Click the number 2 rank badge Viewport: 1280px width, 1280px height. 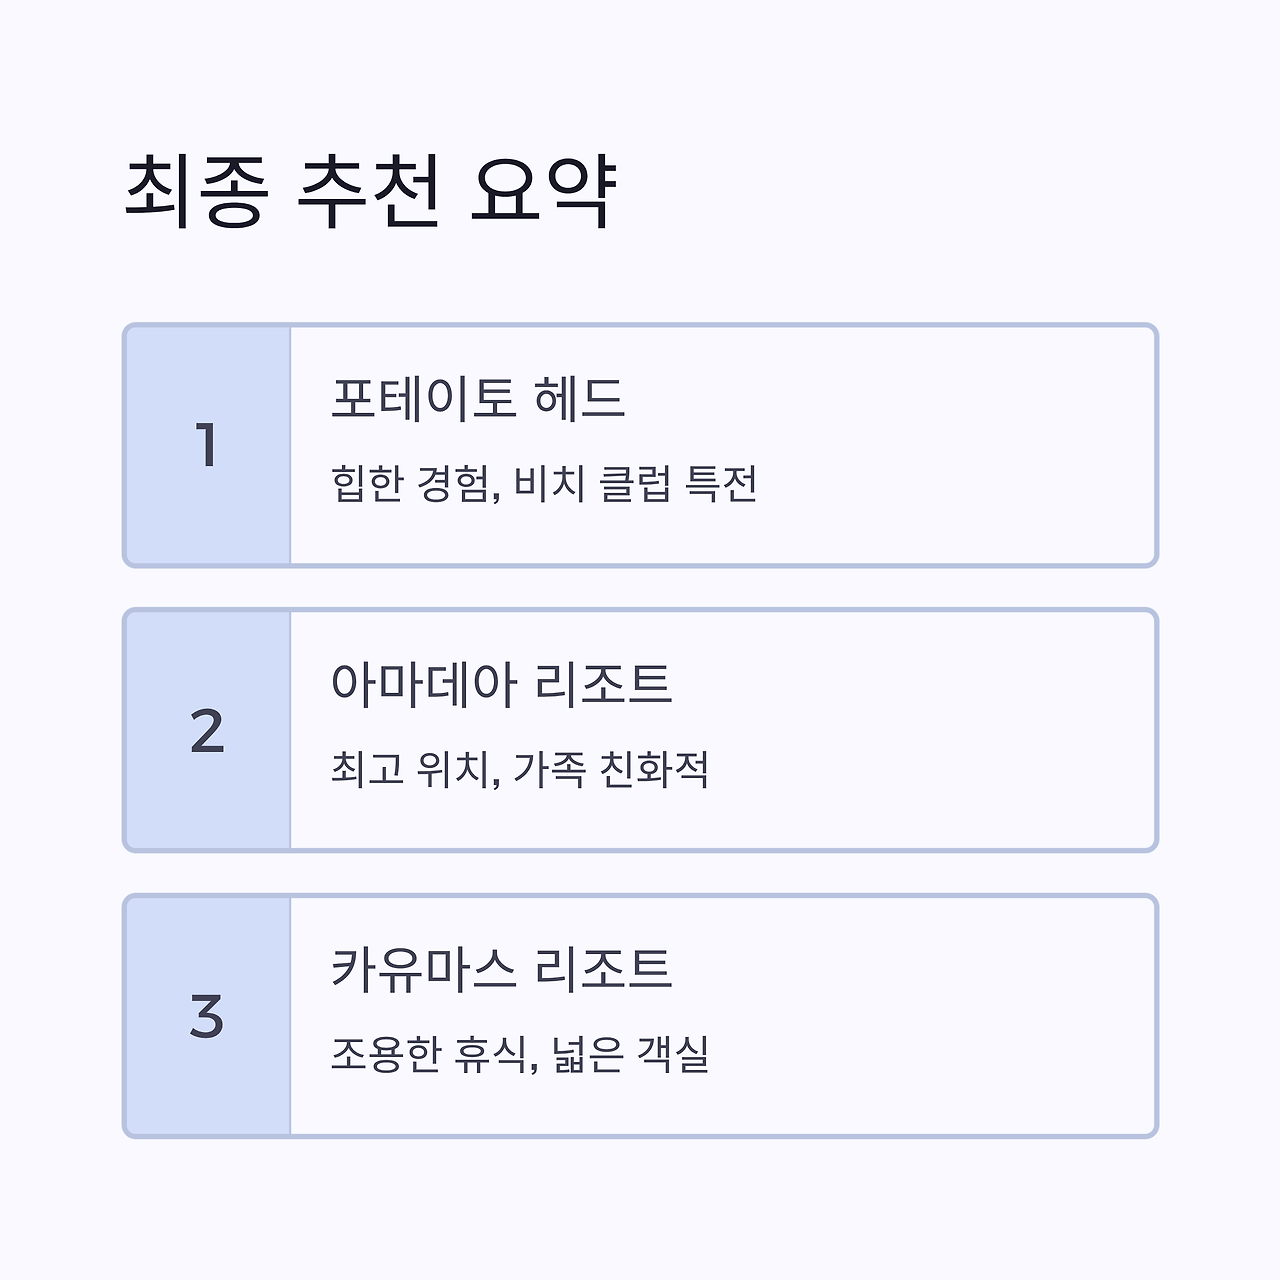click(x=207, y=731)
